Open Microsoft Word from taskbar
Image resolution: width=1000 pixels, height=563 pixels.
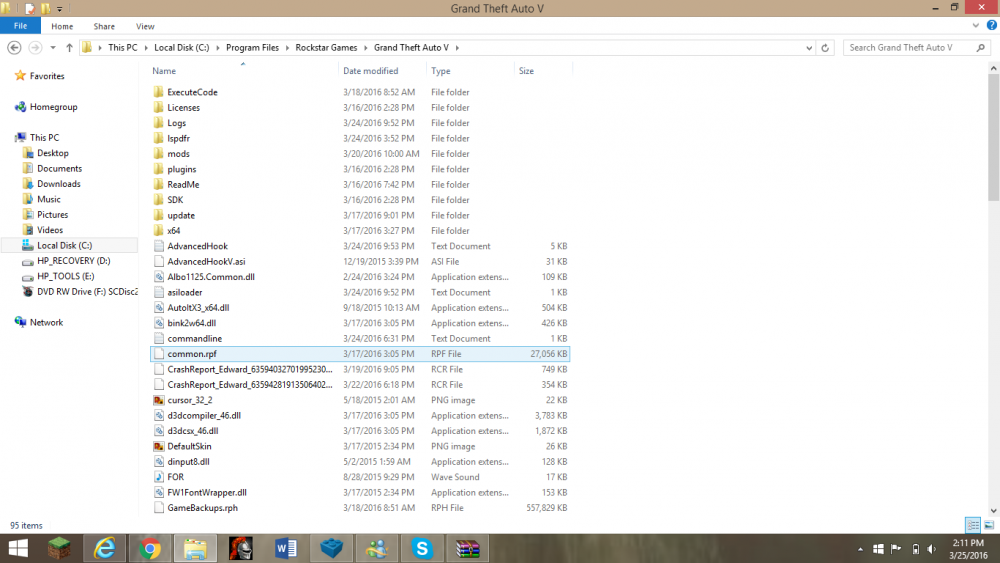pyautogui.click(x=286, y=548)
